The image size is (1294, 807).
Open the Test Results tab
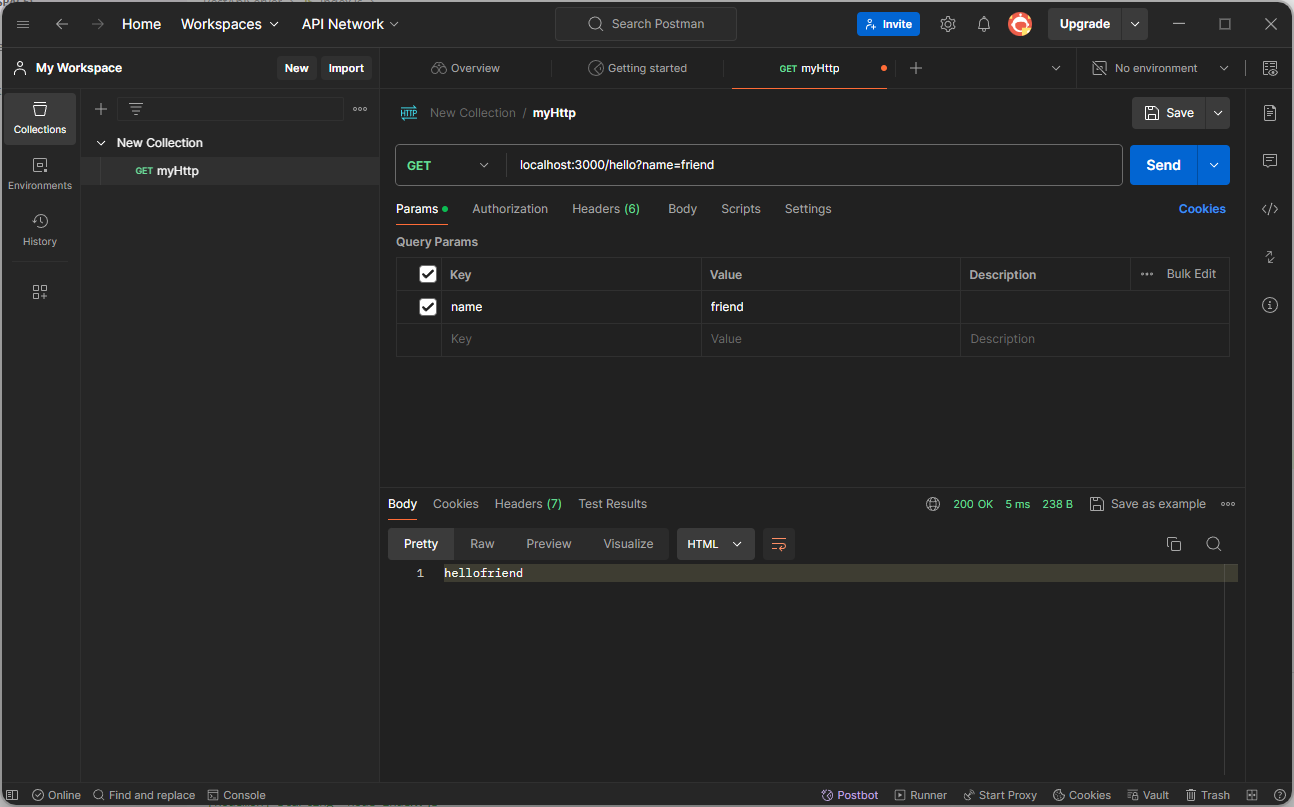point(612,504)
